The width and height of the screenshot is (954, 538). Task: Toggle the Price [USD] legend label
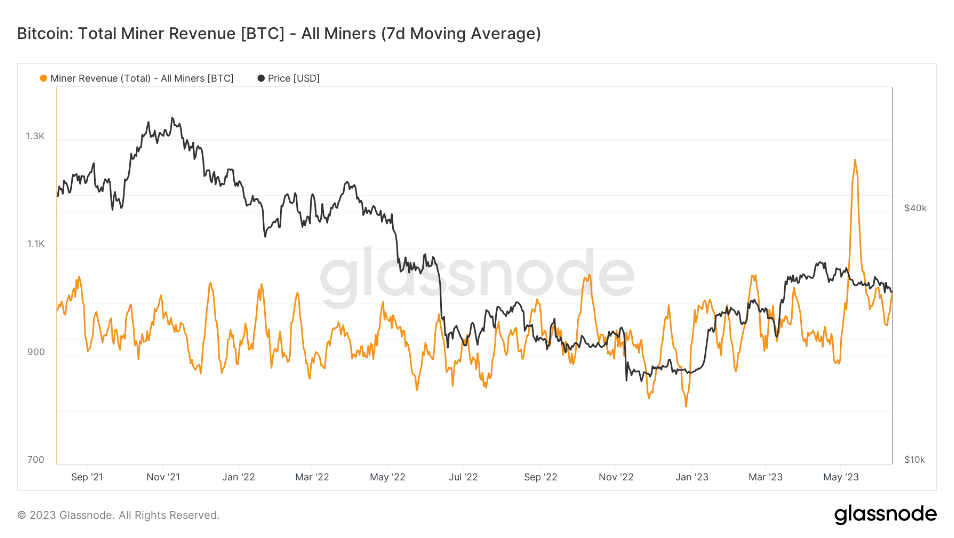coord(294,78)
